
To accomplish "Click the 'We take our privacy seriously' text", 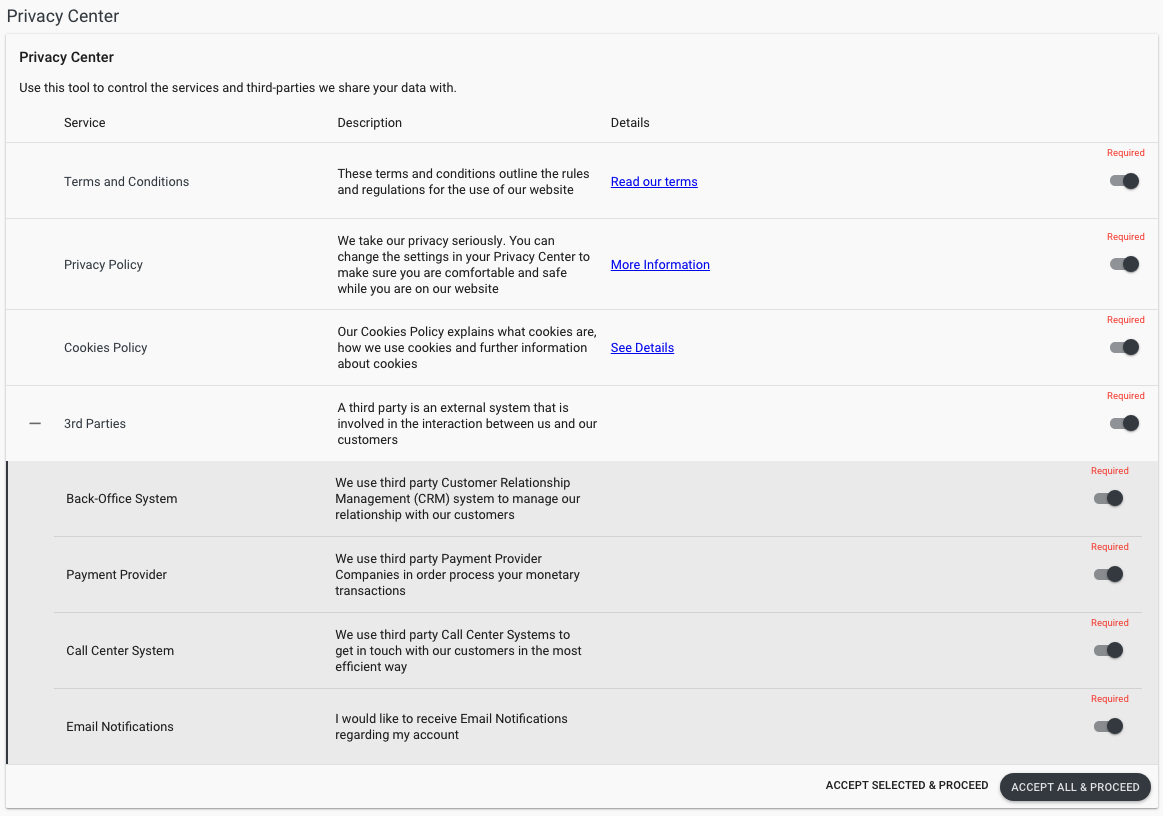I will (x=464, y=265).
